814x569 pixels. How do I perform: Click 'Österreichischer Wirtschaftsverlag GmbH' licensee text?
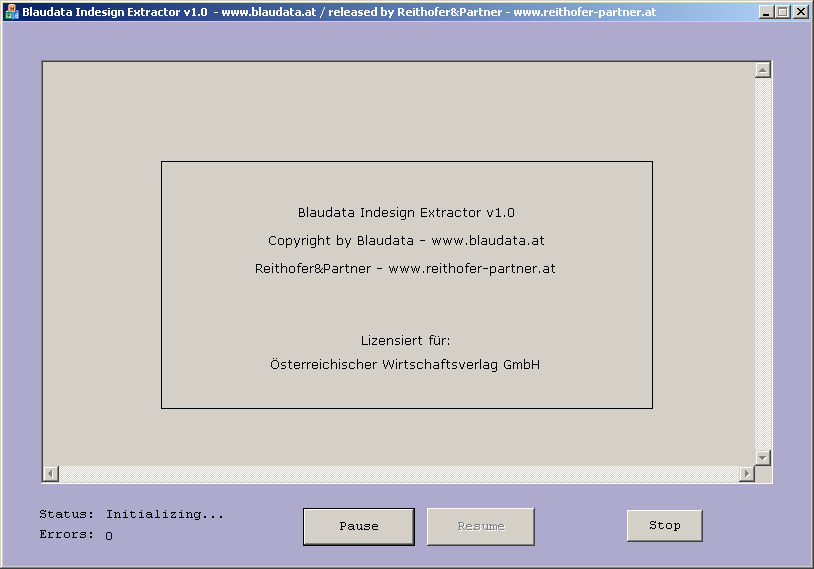[x=405, y=364]
